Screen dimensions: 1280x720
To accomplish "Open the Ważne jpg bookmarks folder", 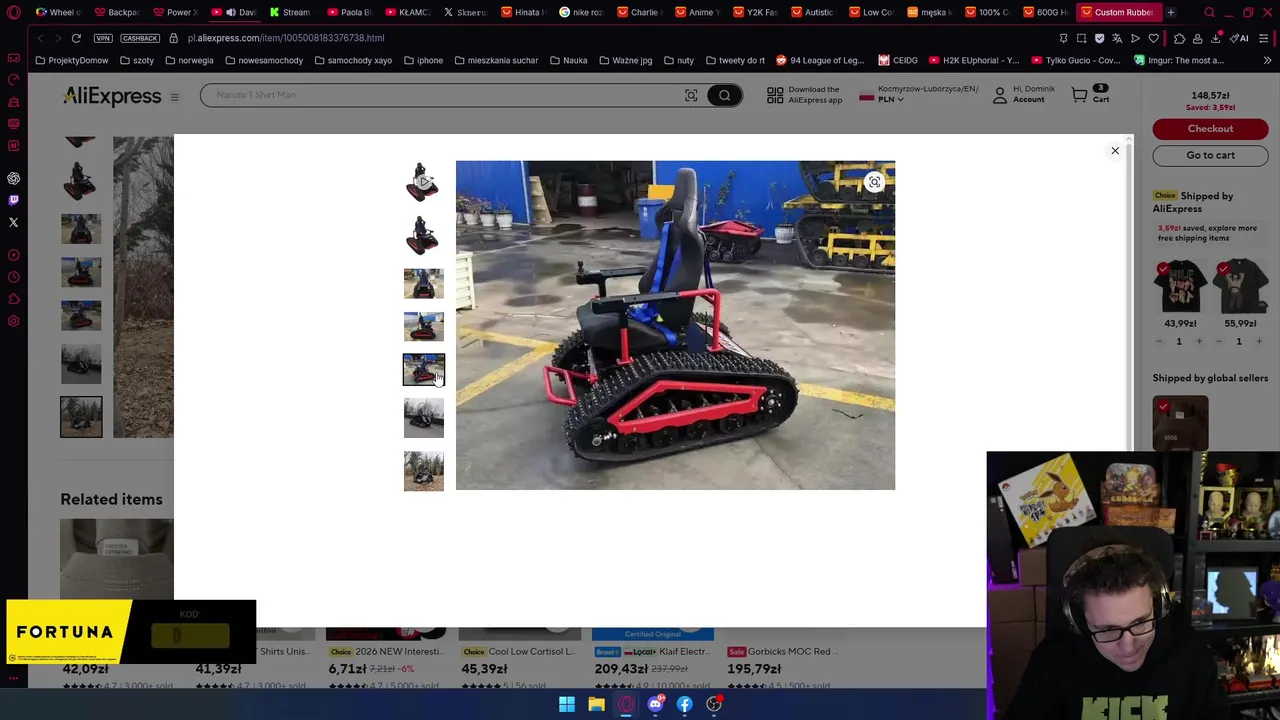I will 625,60.
